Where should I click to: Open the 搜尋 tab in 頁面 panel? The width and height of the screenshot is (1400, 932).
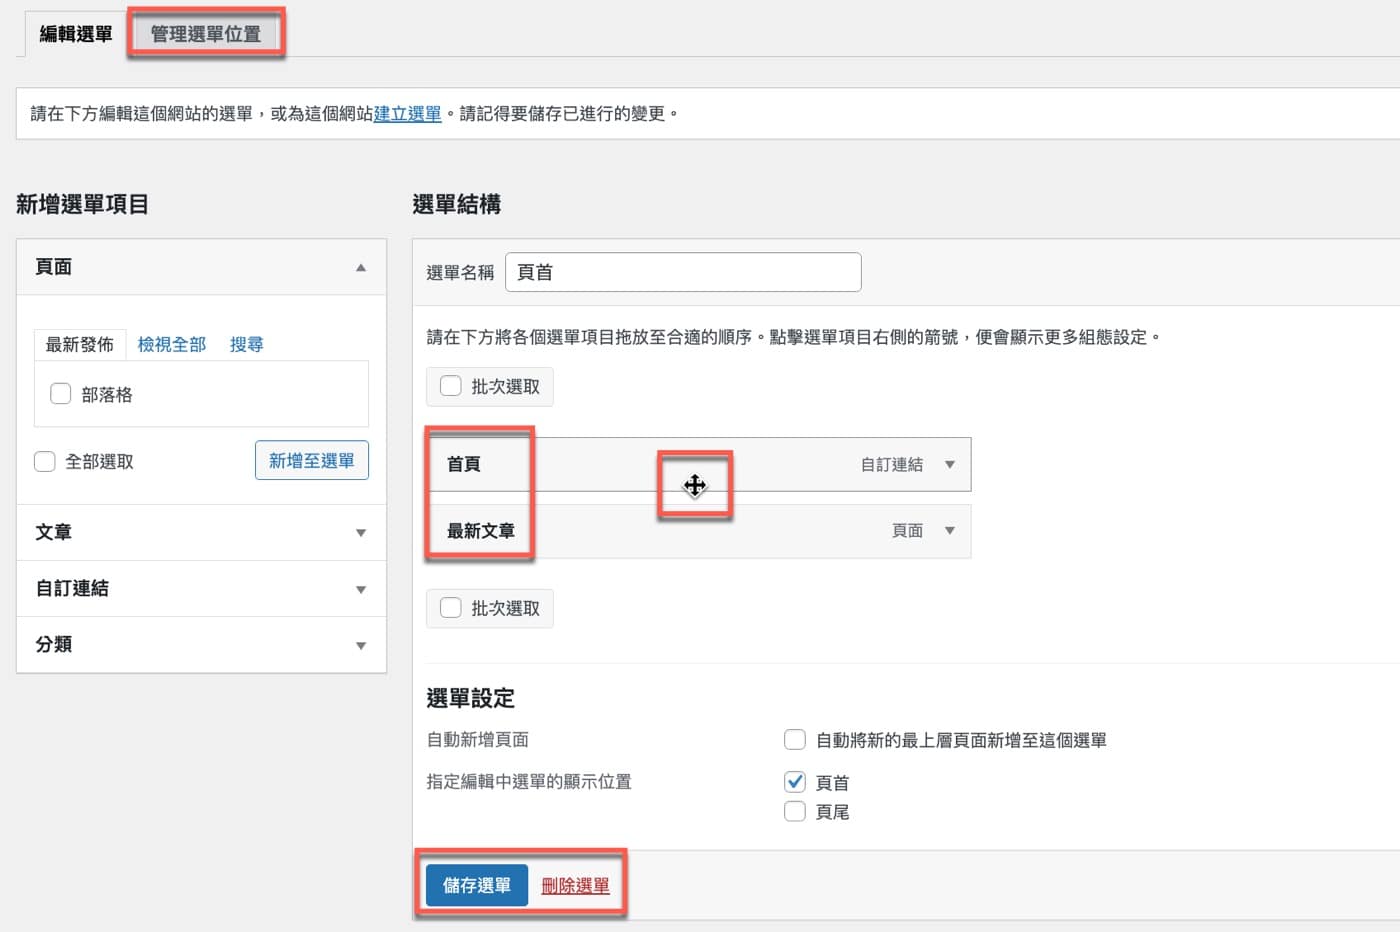click(246, 344)
